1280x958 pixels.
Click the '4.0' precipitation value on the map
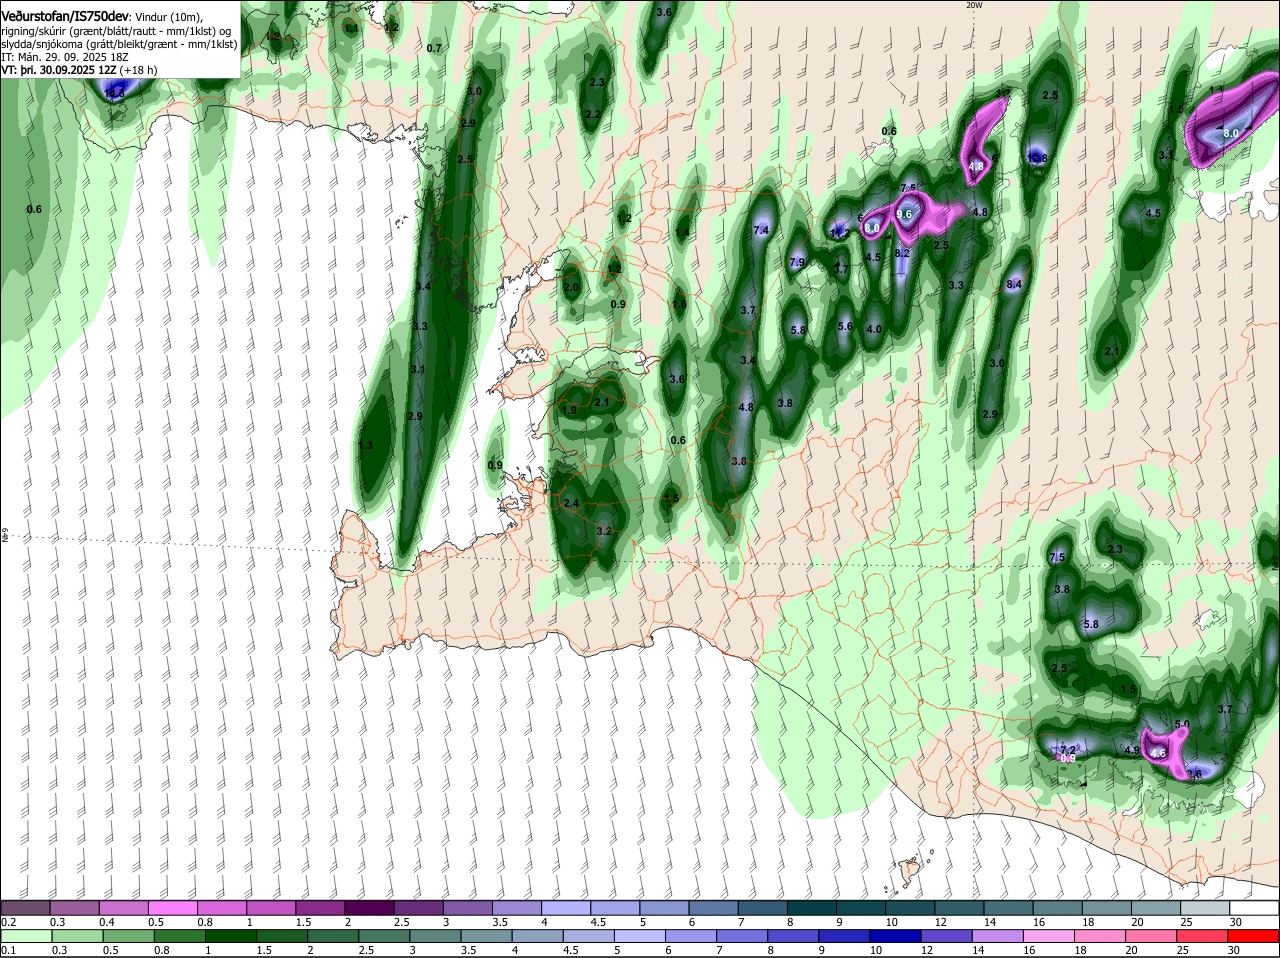pos(874,330)
